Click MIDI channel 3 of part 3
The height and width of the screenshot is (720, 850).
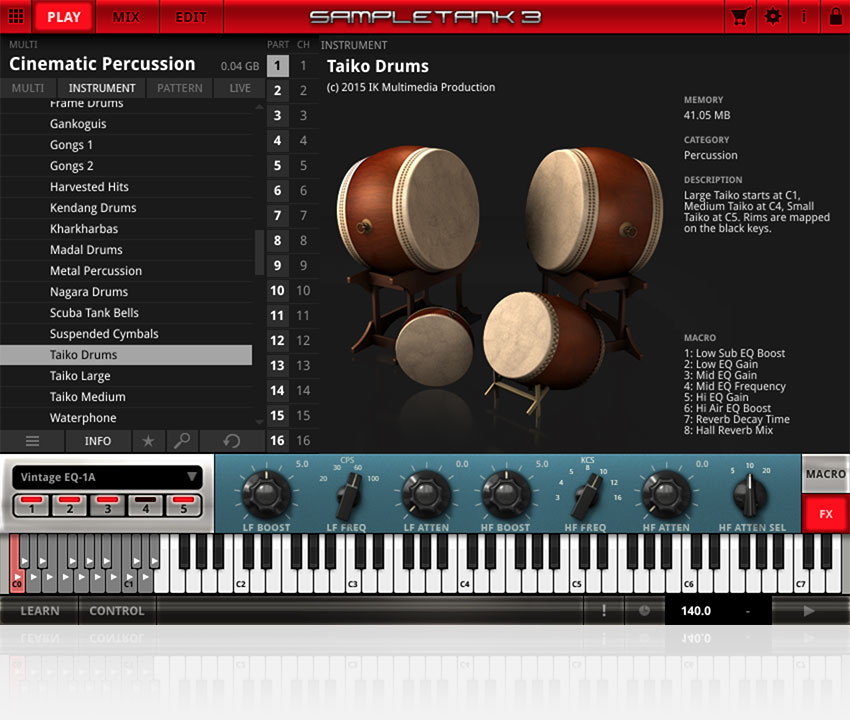[x=303, y=115]
